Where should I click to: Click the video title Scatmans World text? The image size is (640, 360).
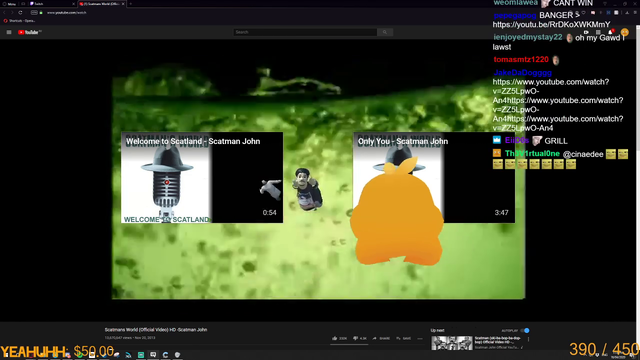tap(156, 330)
